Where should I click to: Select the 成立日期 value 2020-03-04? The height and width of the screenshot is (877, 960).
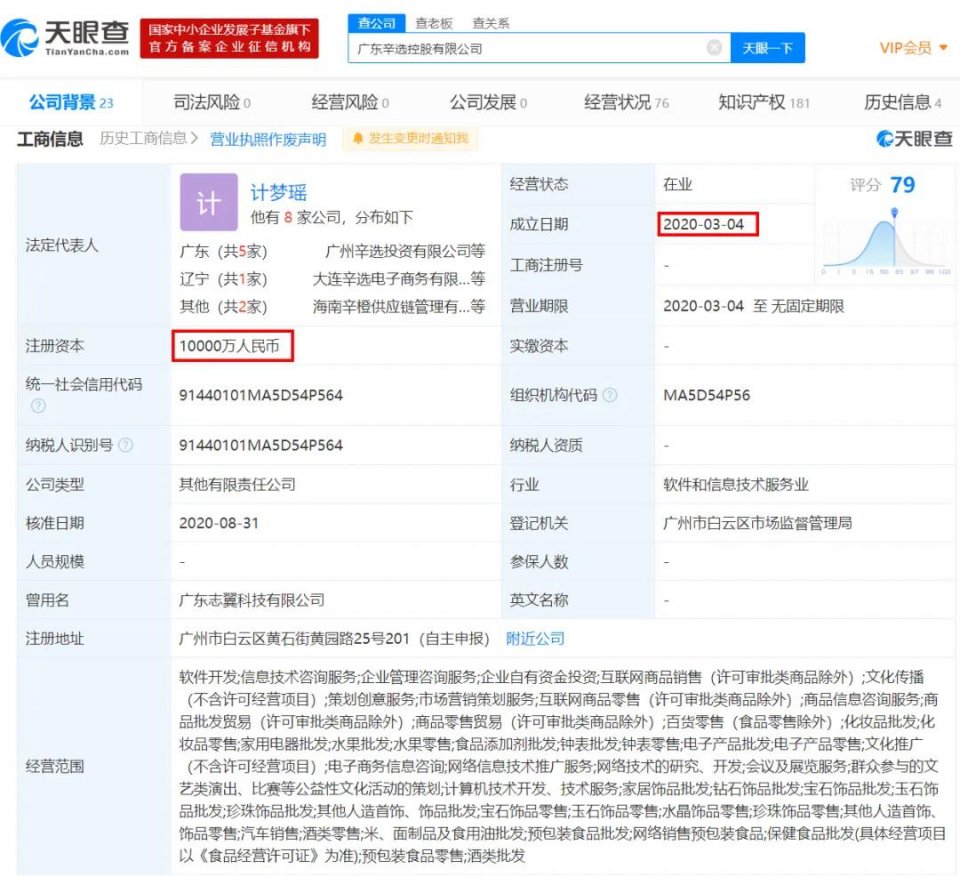click(703, 224)
